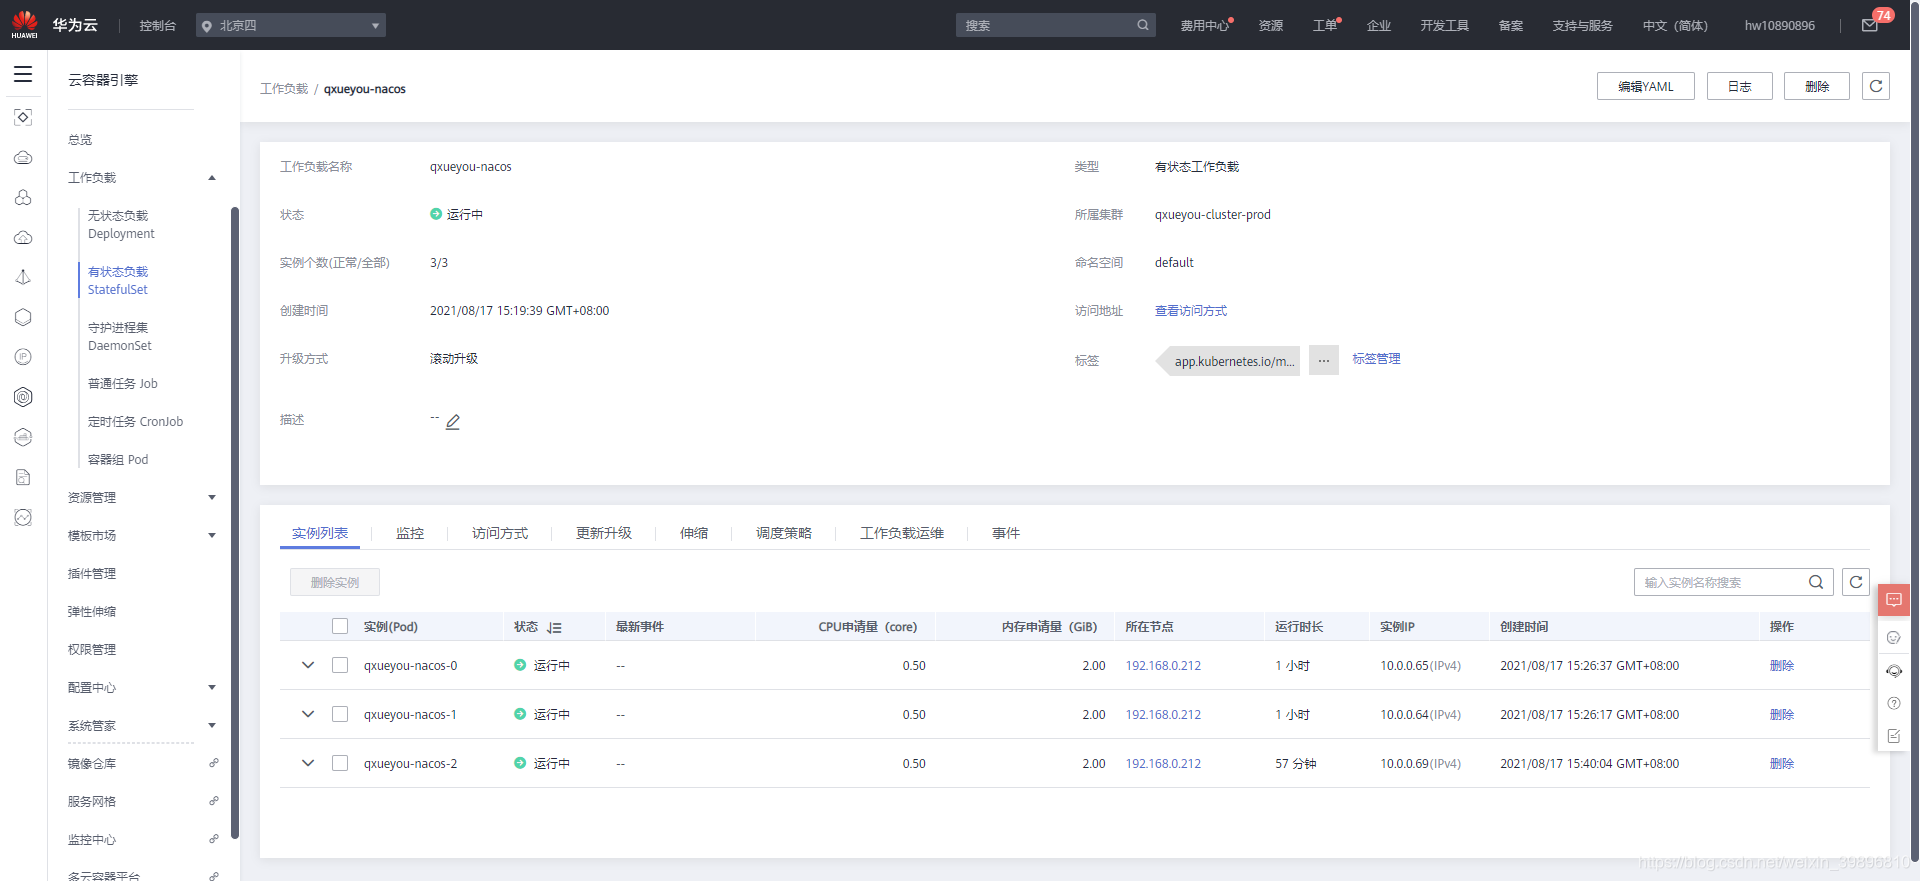Image resolution: width=1920 pixels, height=881 pixels.
Task: Click the document icon in left rail
Action: pos(23,477)
